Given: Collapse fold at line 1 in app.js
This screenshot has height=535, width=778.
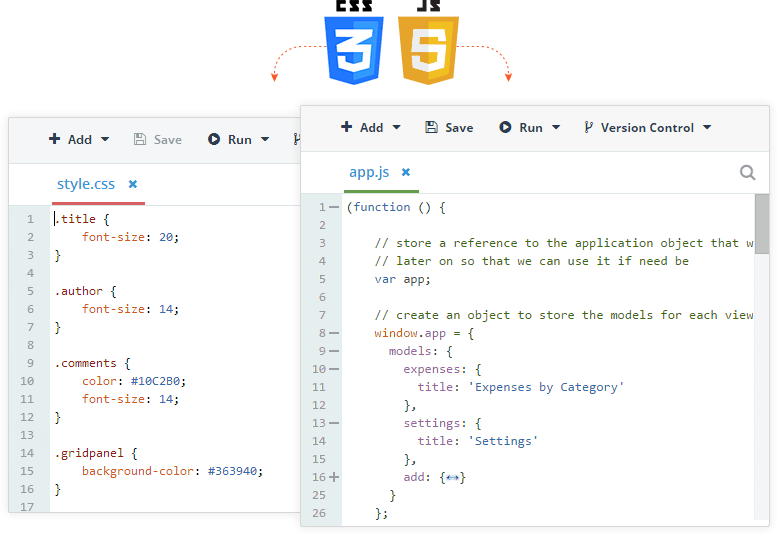Looking at the screenshot, I should point(334,207).
